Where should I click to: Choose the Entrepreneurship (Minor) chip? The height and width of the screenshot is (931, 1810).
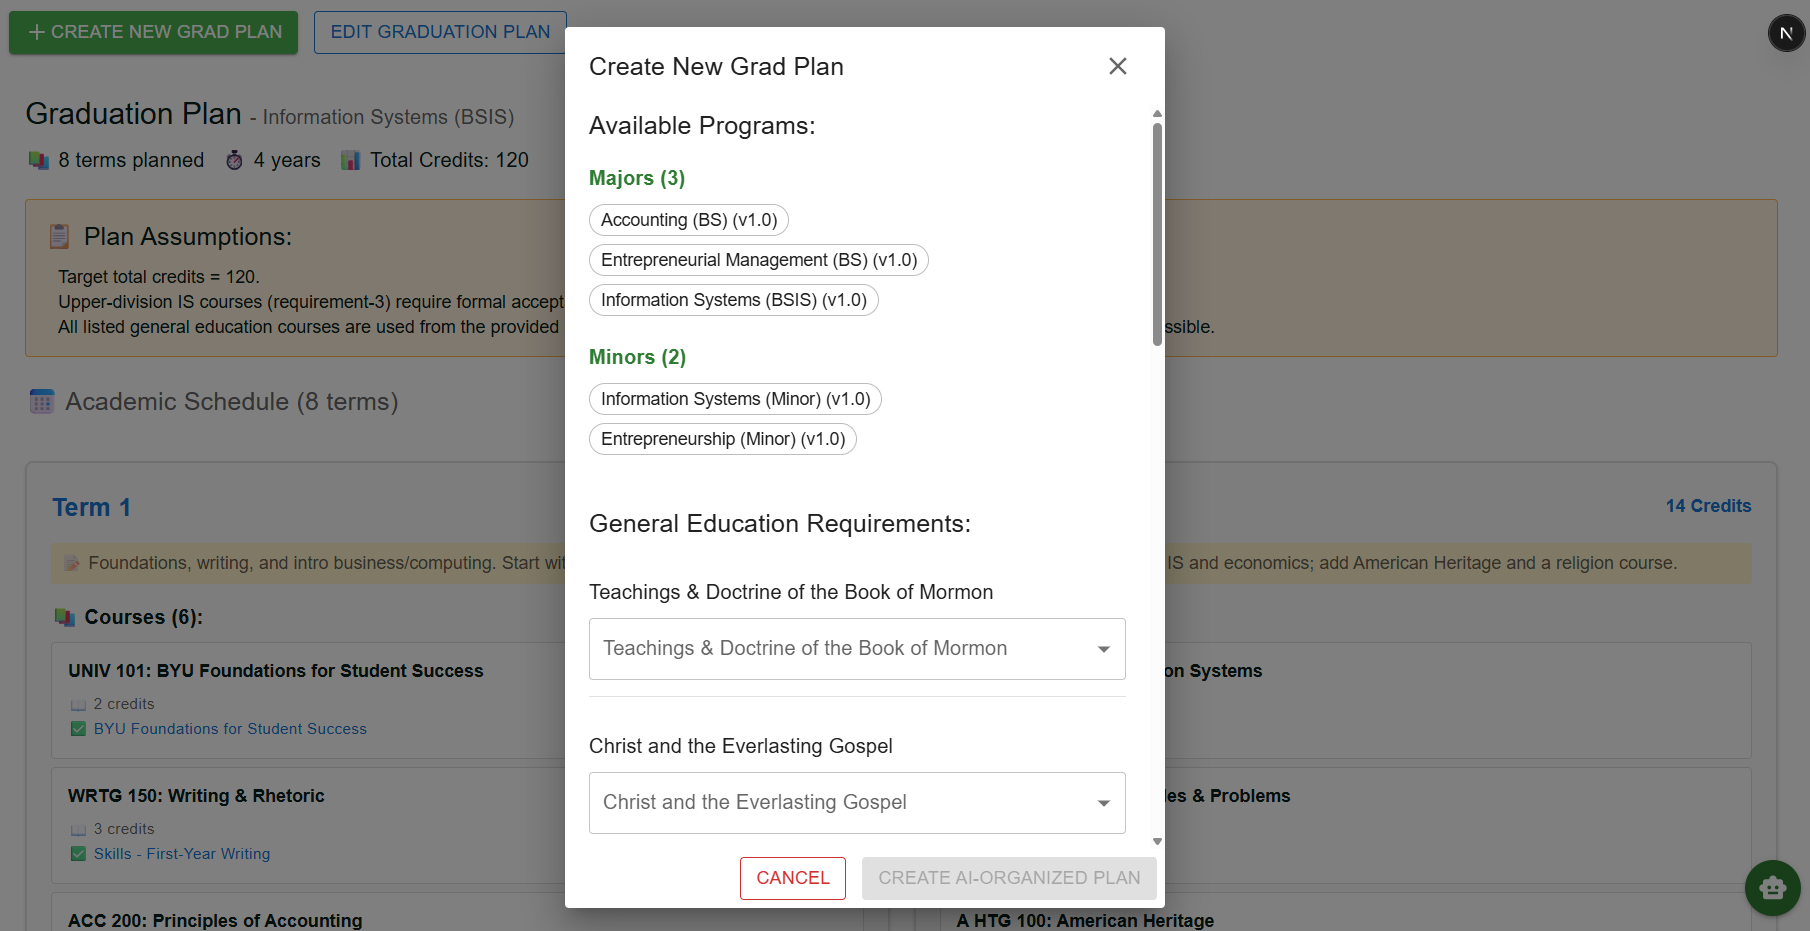722,439
